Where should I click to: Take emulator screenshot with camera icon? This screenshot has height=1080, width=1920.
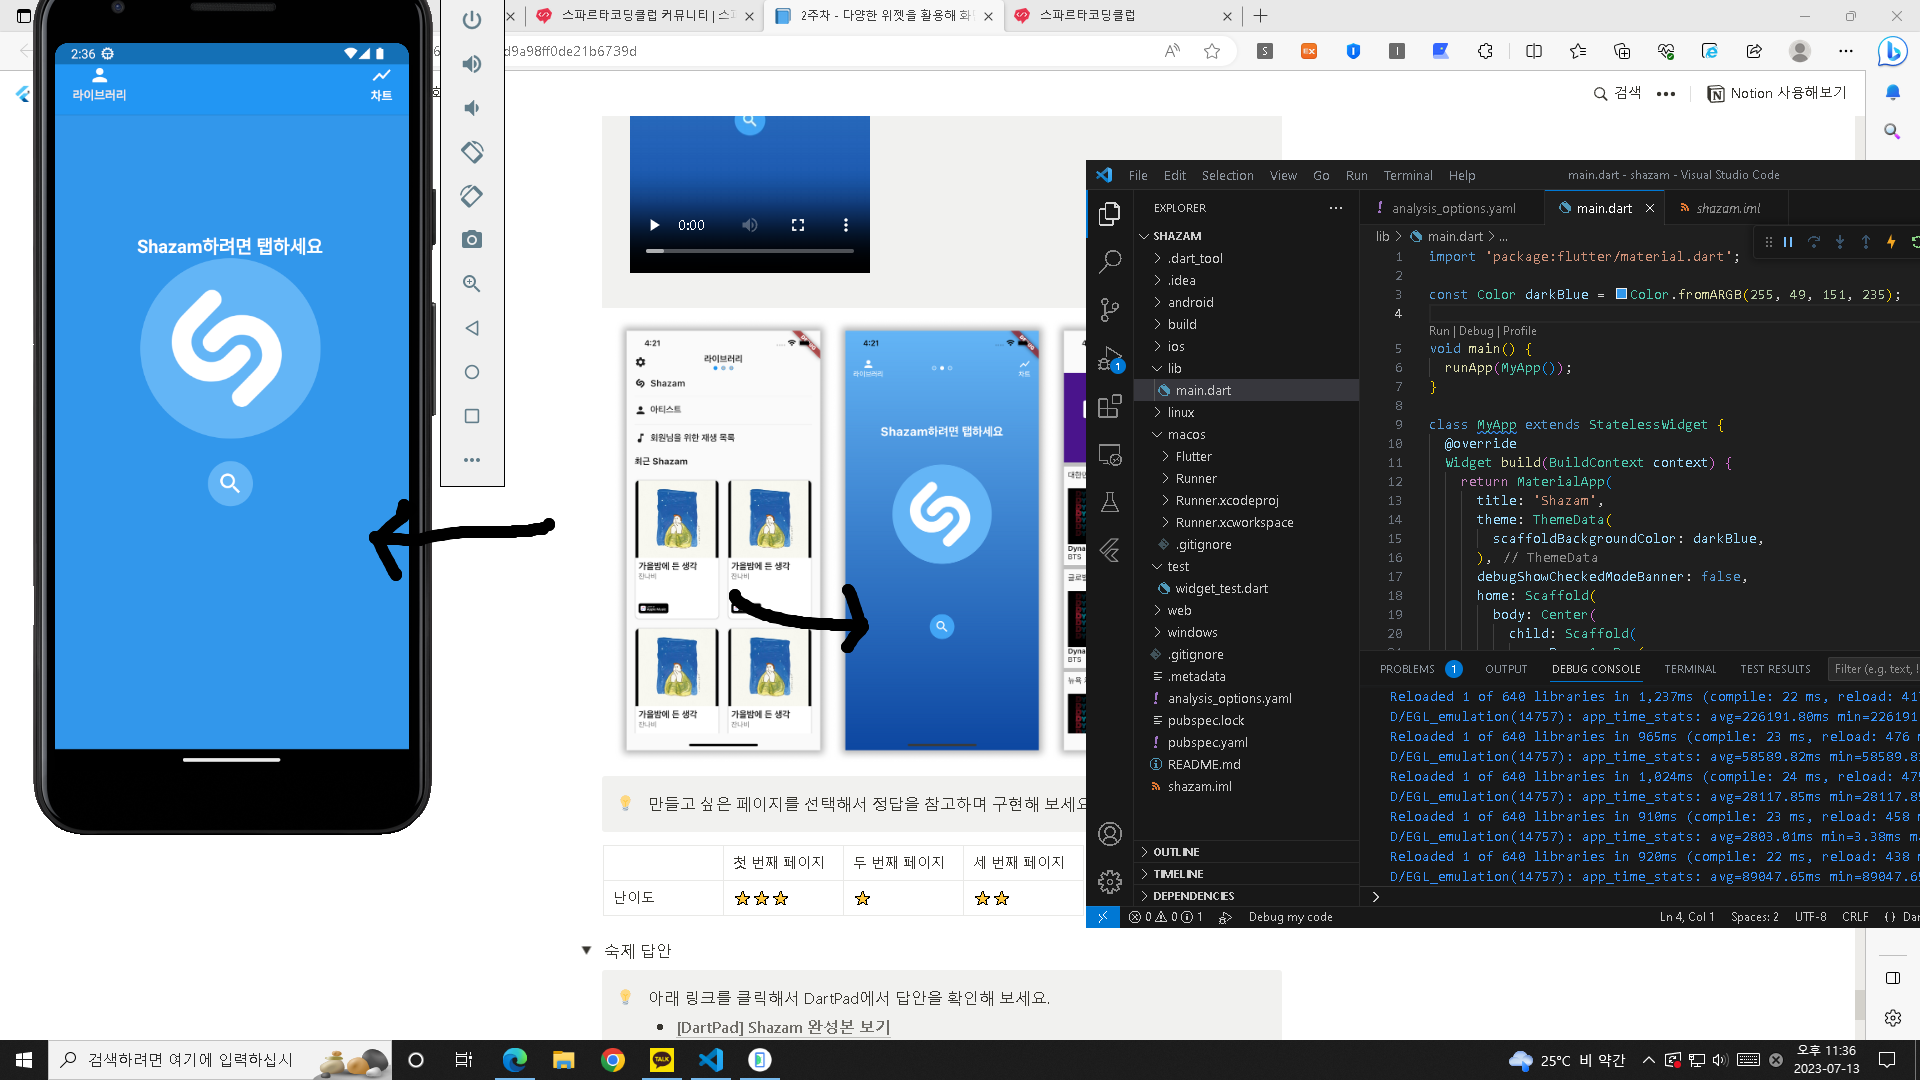pyautogui.click(x=472, y=240)
